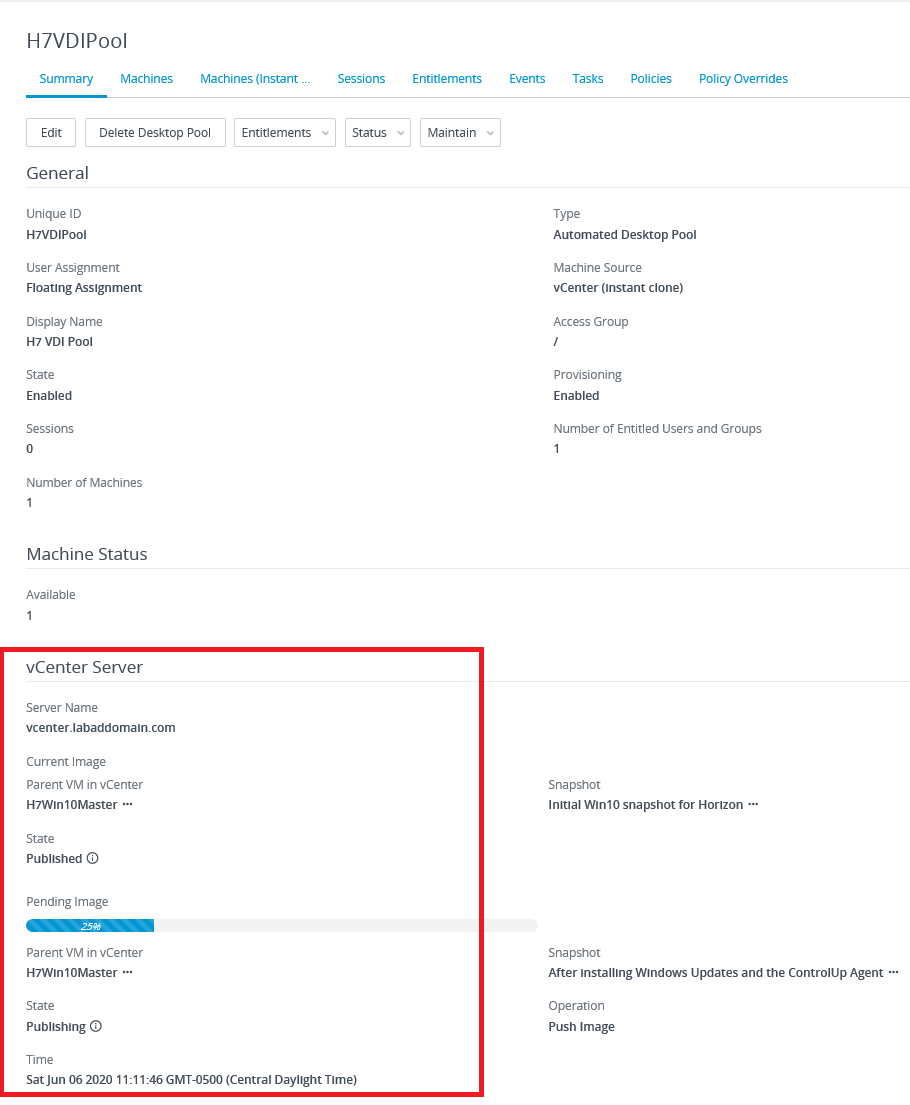Image resolution: width=910 pixels, height=1105 pixels.
Task: Open the Tasks tab
Action: click(x=588, y=79)
